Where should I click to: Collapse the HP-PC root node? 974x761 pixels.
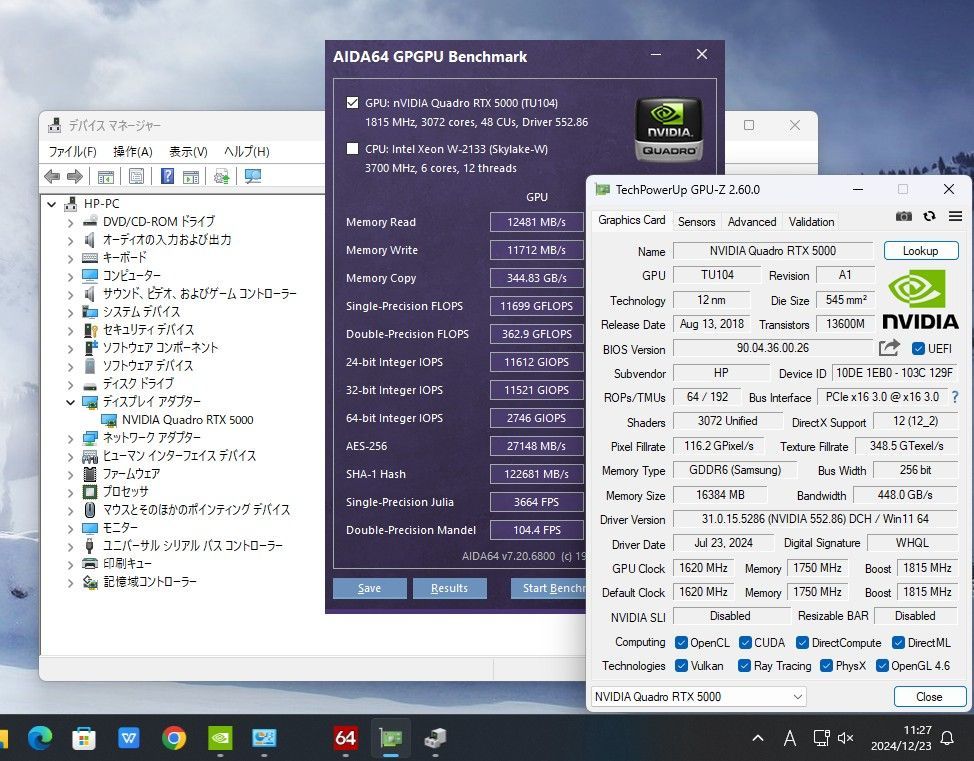52,204
